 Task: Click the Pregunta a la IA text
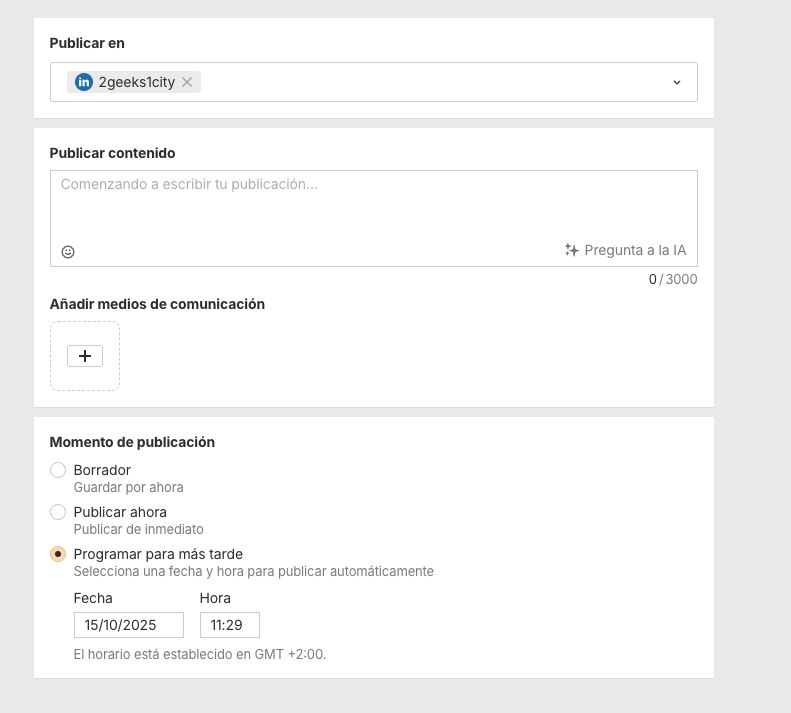point(635,250)
